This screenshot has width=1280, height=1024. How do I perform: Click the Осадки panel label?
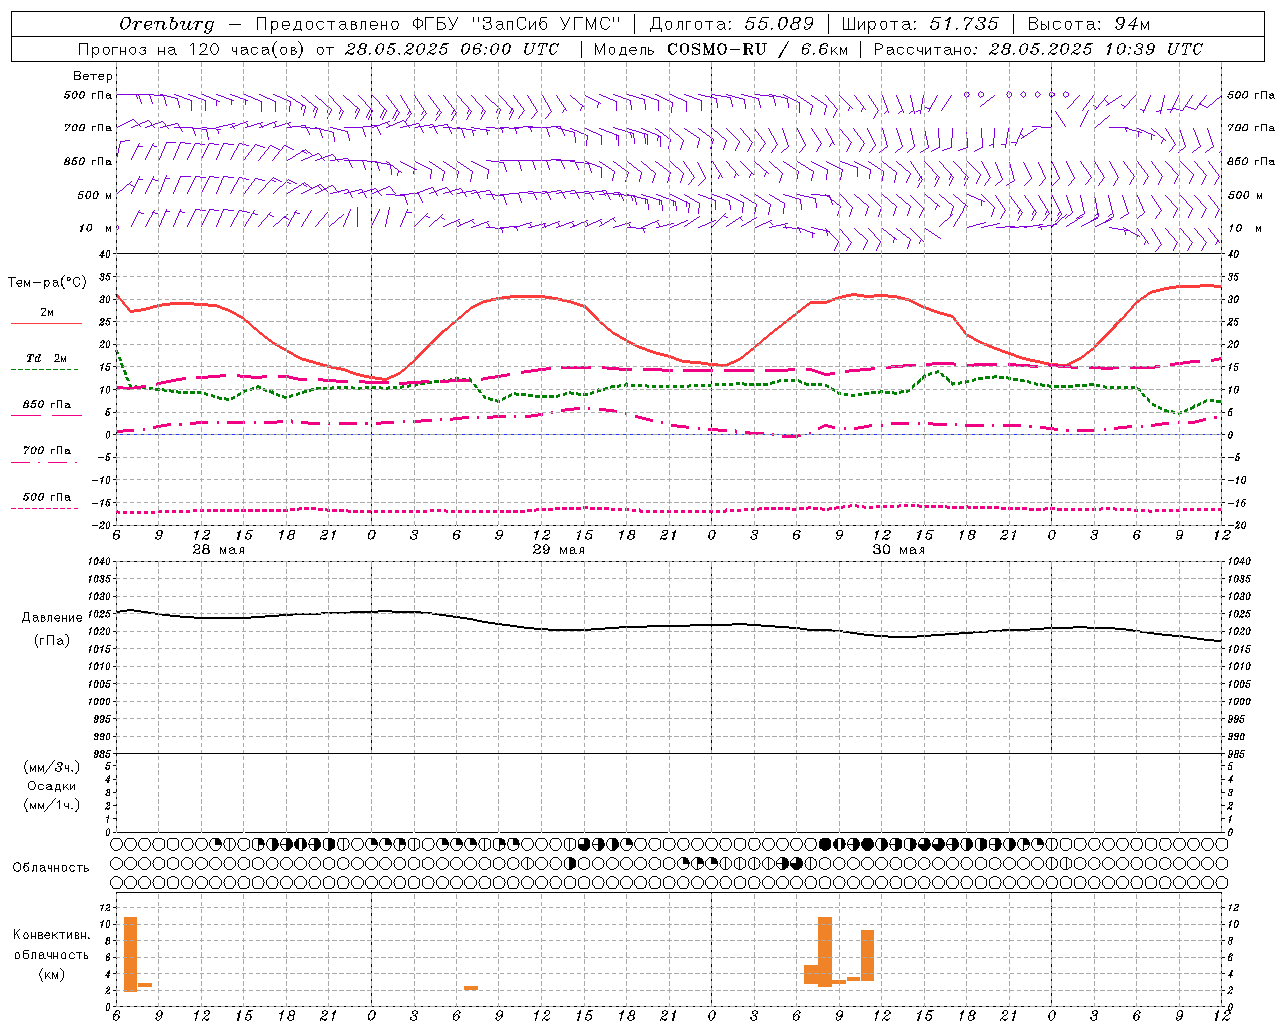pyautogui.click(x=52, y=786)
